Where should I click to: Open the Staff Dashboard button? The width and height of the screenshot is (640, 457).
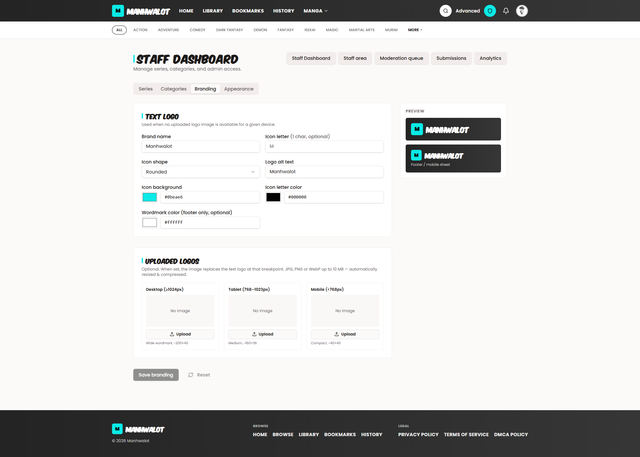point(311,58)
